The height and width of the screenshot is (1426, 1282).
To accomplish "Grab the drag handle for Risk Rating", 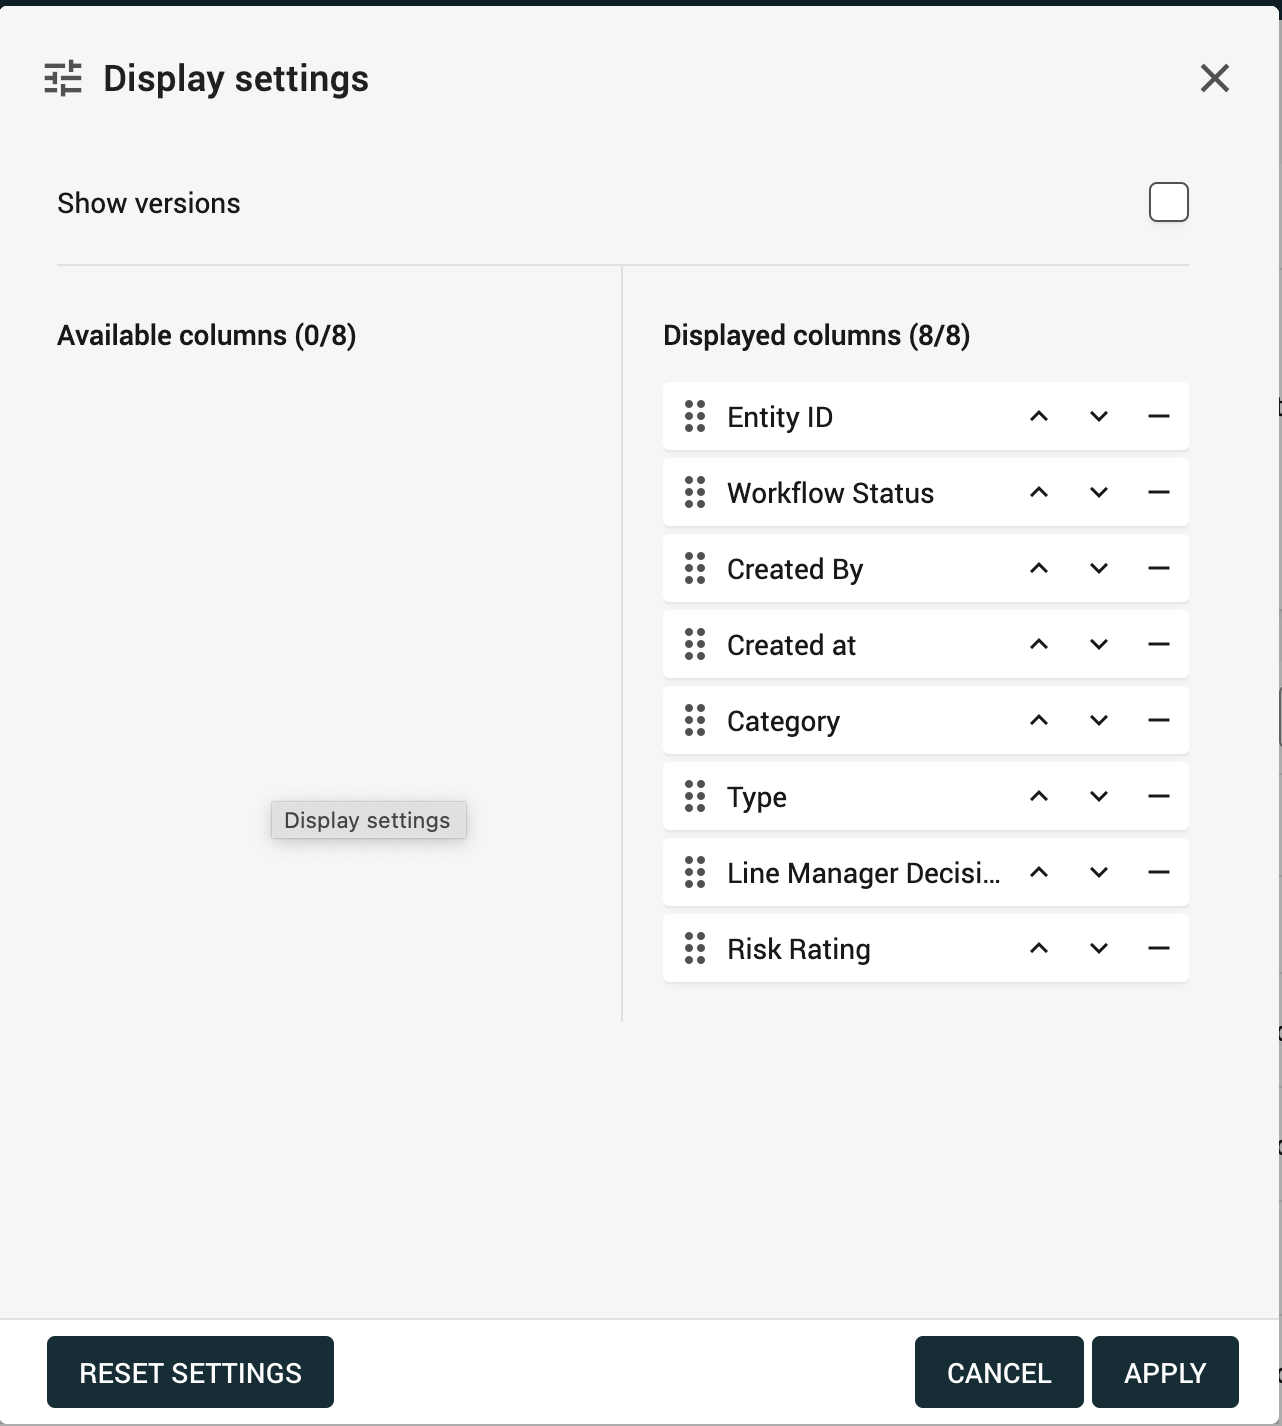I will pos(695,948).
